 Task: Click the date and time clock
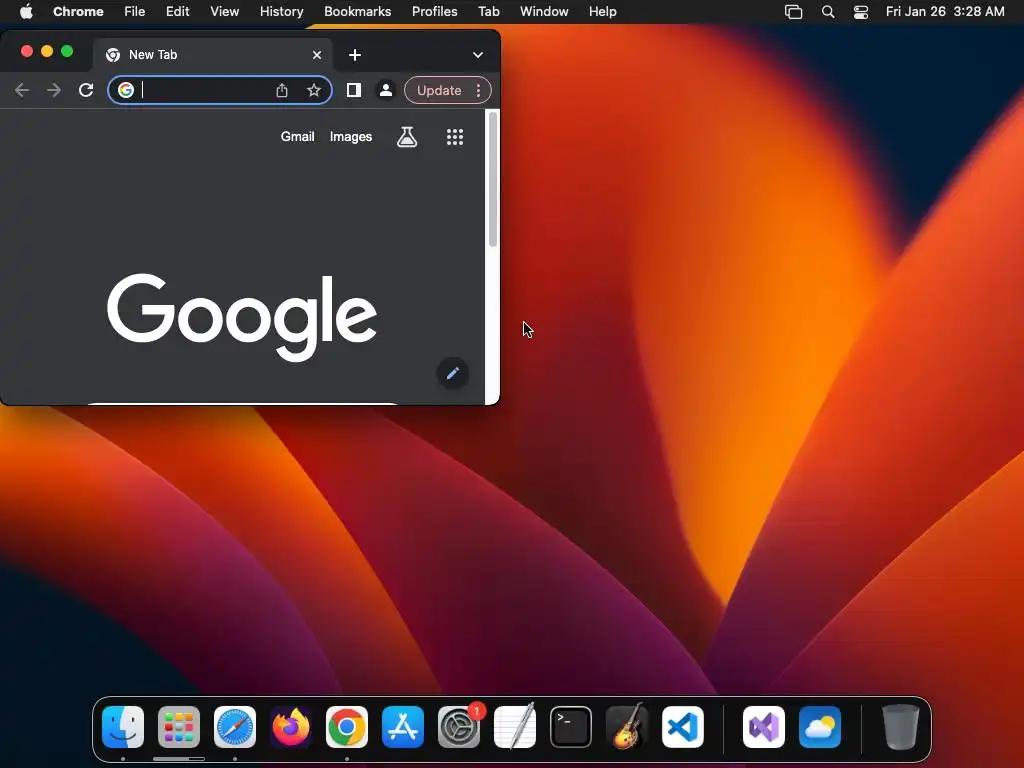tap(945, 12)
